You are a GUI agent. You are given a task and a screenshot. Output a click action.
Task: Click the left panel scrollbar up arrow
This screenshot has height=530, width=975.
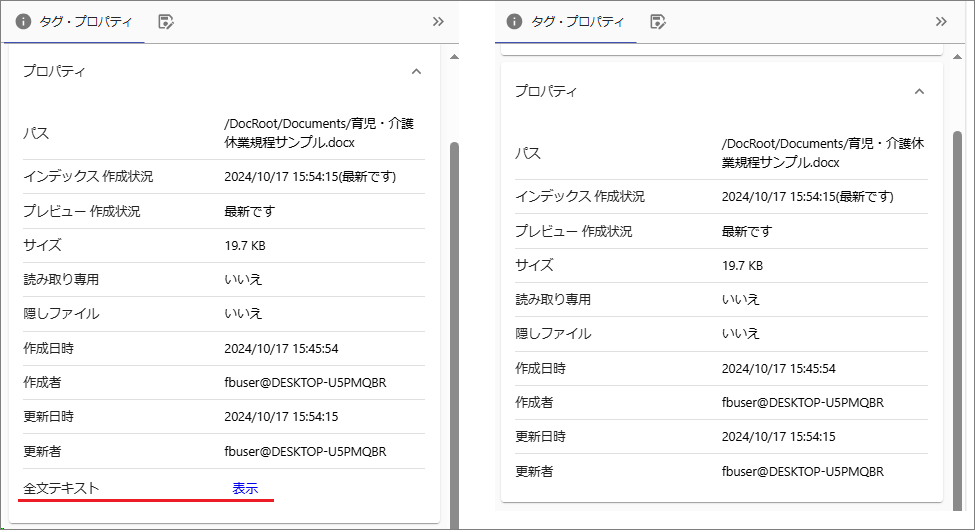point(454,57)
